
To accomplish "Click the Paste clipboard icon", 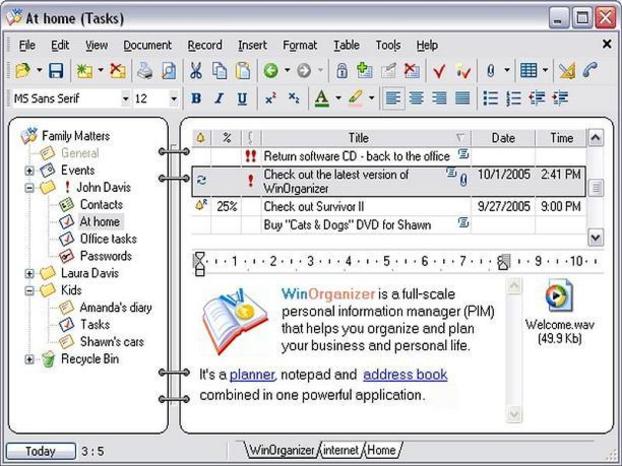I will [x=242, y=71].
